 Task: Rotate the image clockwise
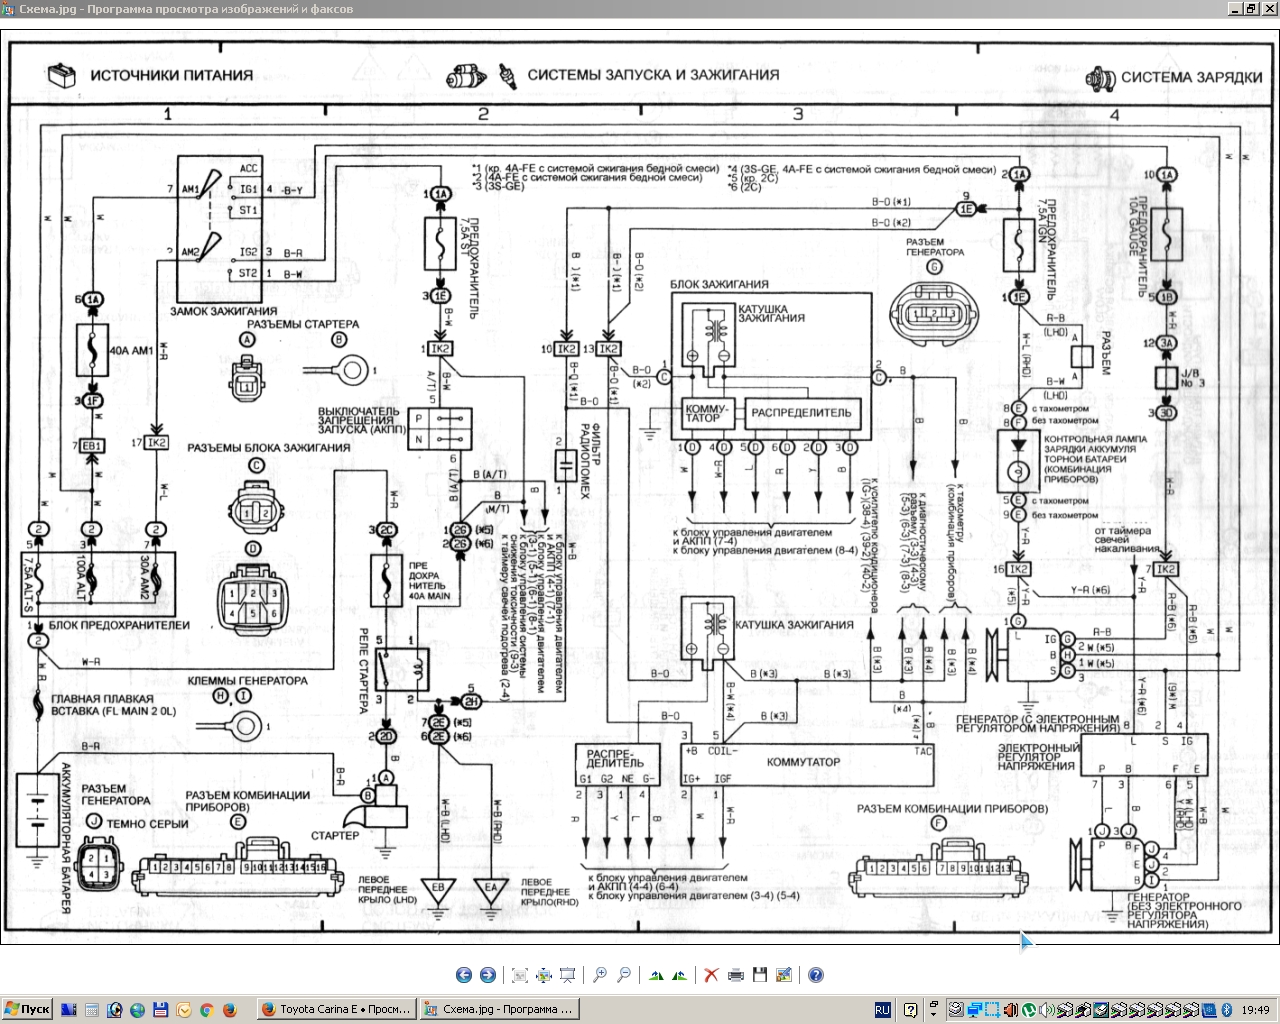656,975
